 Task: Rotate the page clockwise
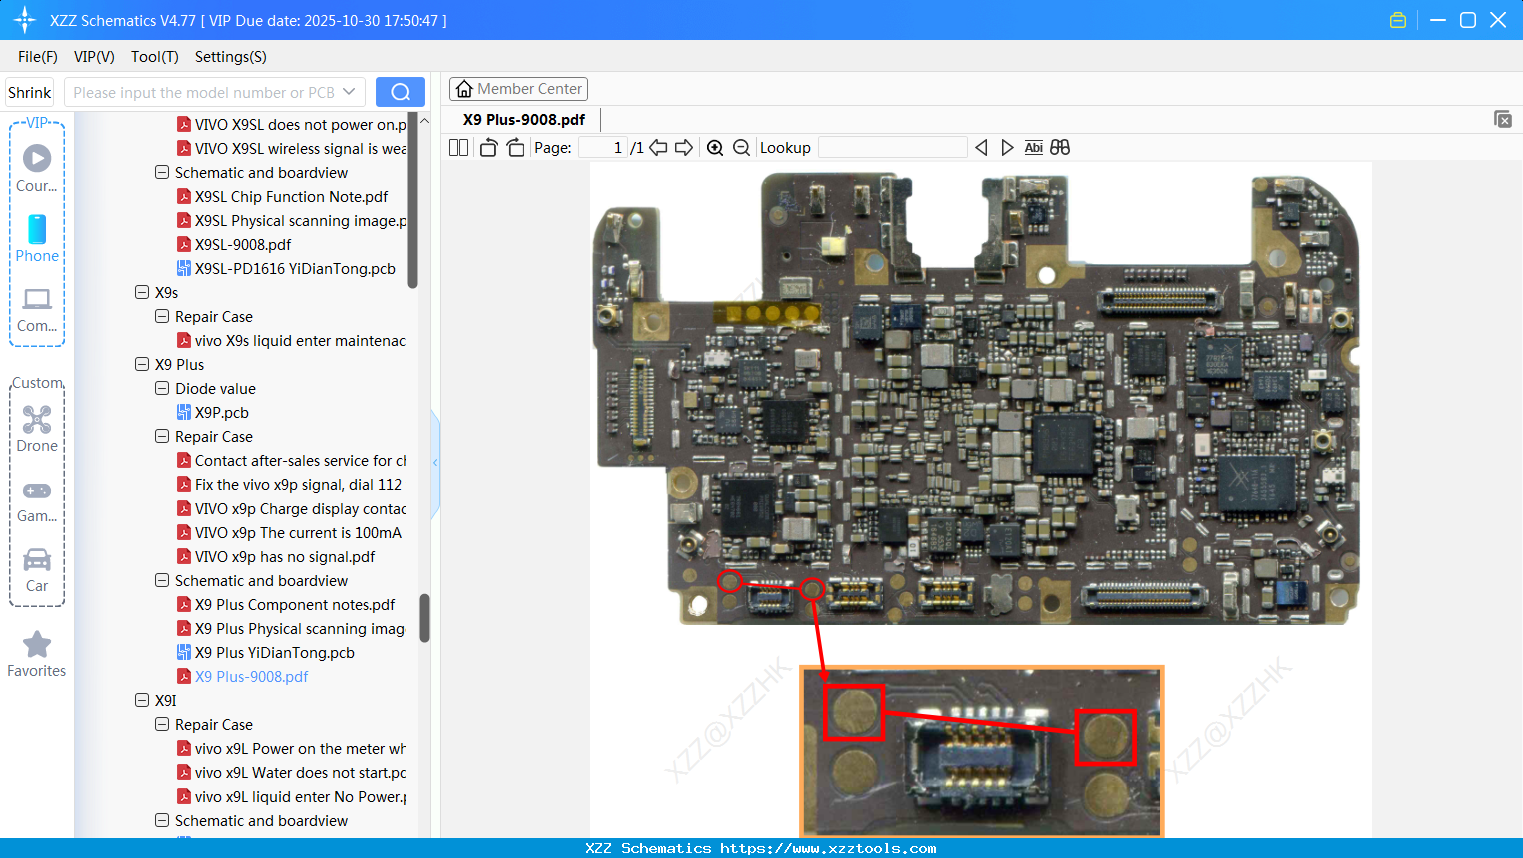point(515,148)
